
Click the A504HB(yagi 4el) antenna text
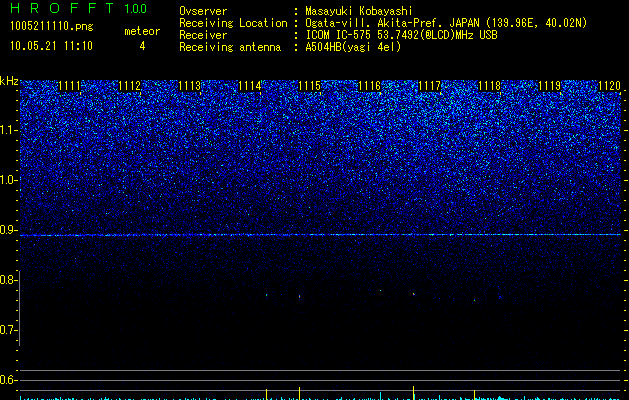pyautogui.click(x=353, y=47)
